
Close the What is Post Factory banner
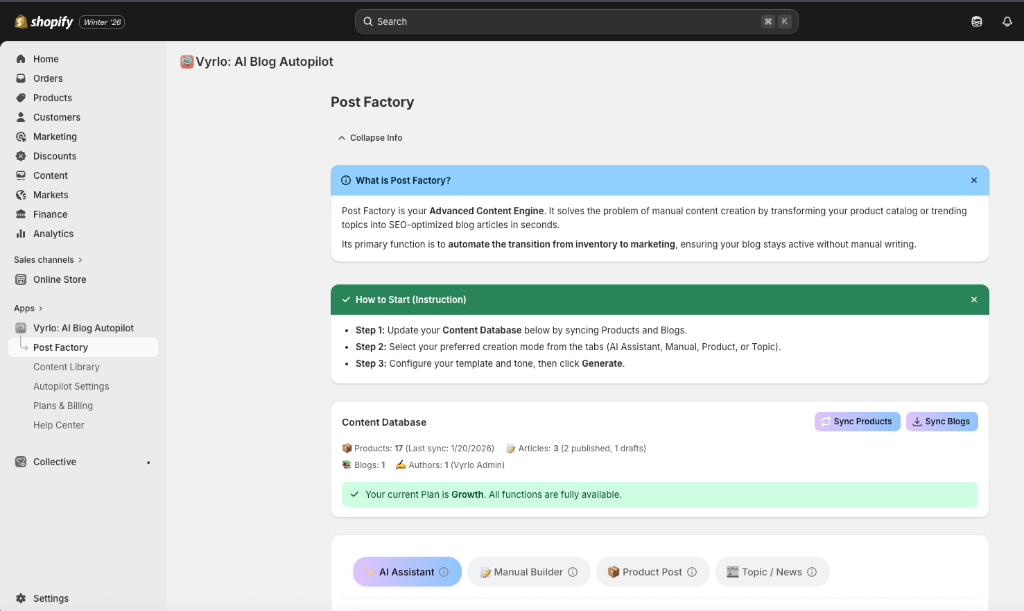[974, 180]
